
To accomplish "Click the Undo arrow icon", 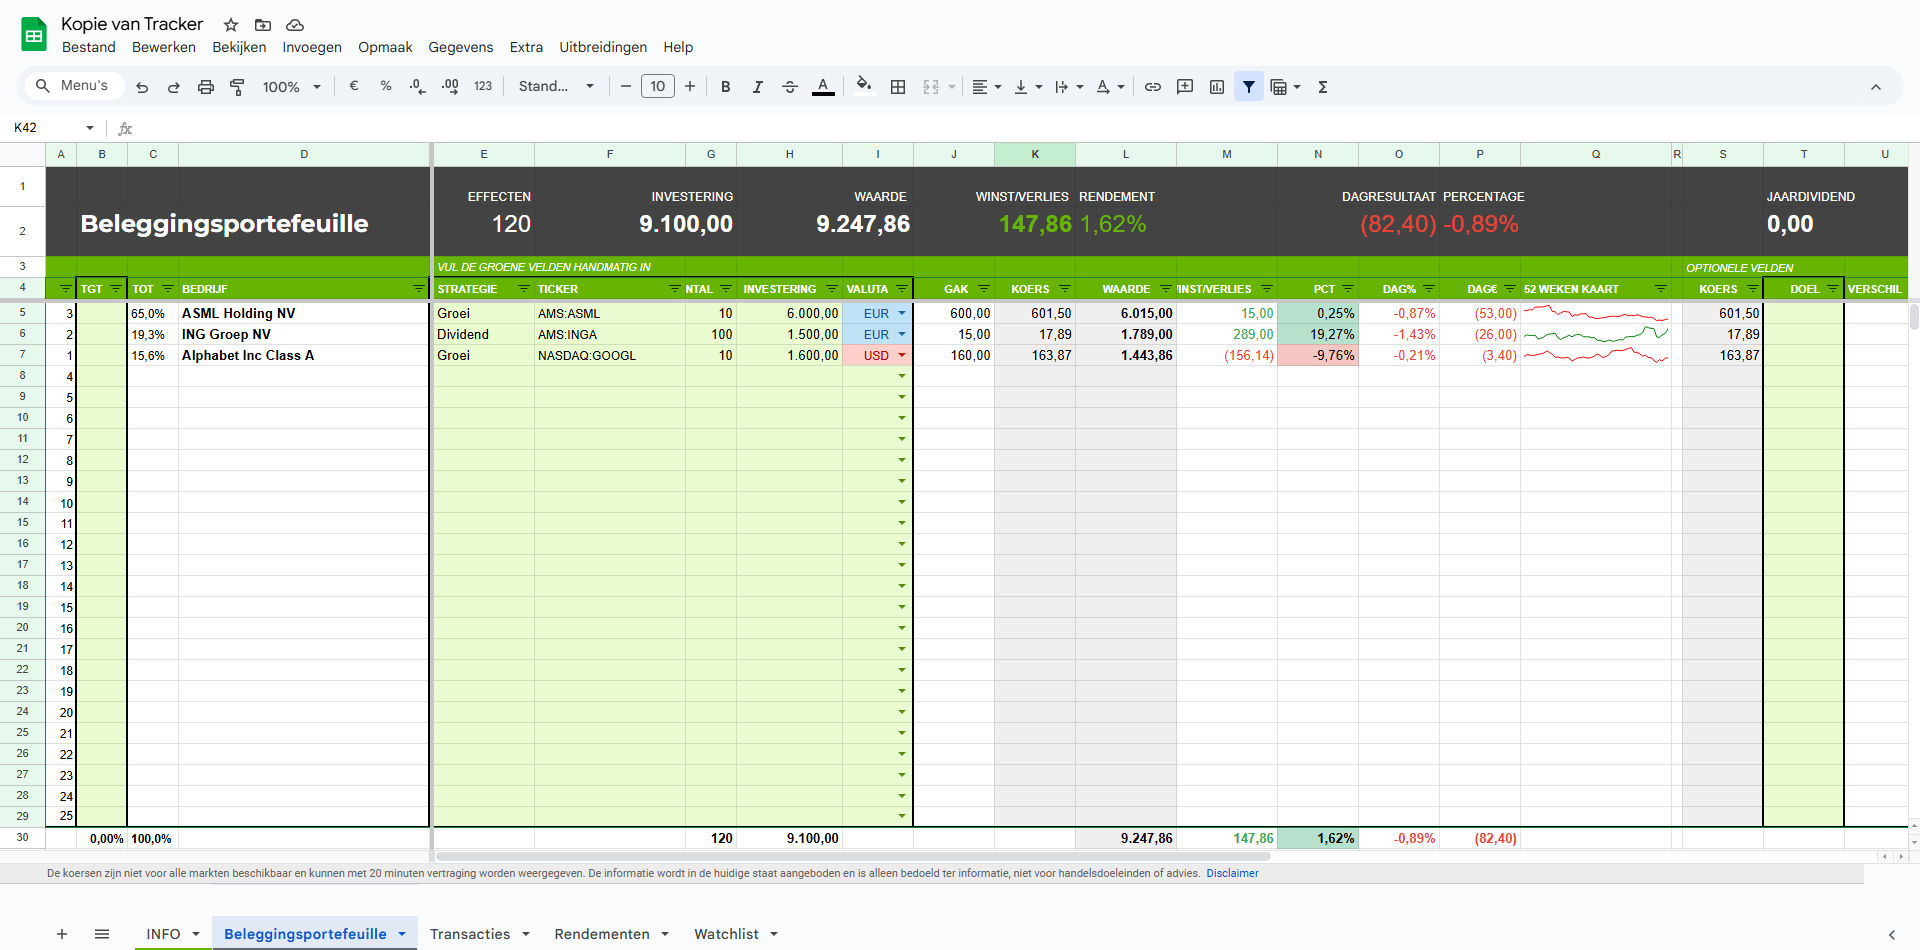I will pyautogui.click(x=142, y=87).
